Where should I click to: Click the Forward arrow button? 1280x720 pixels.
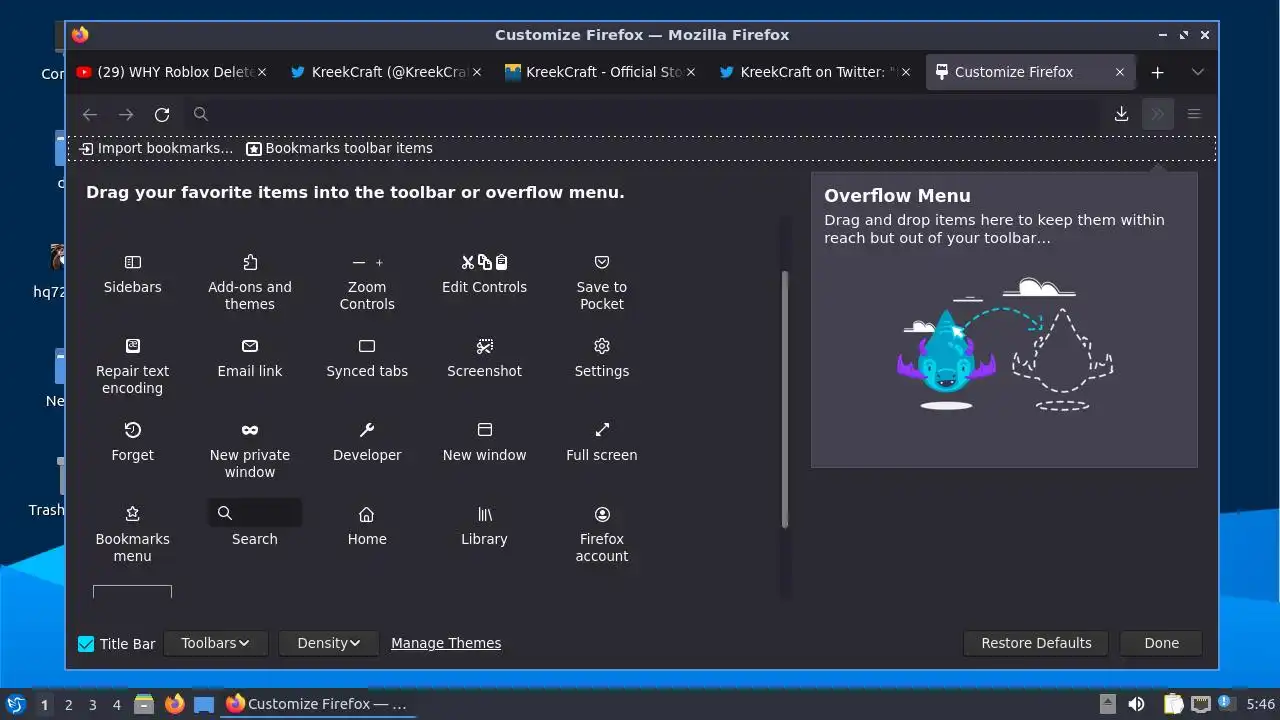126,114
